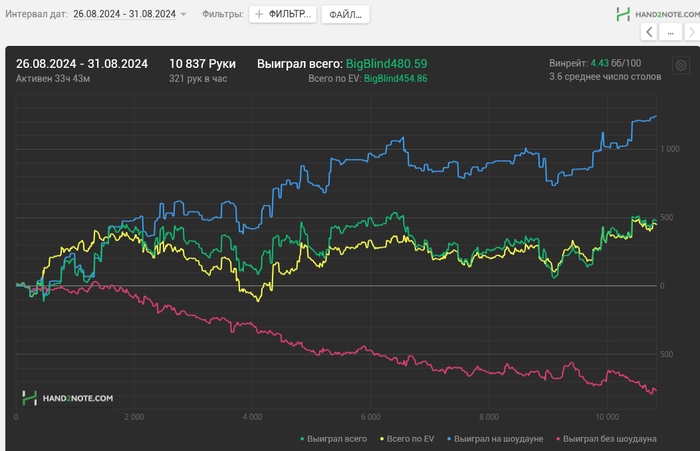
Task: Toggle the green Выиграл всего legend series
Action: (335, 438)
